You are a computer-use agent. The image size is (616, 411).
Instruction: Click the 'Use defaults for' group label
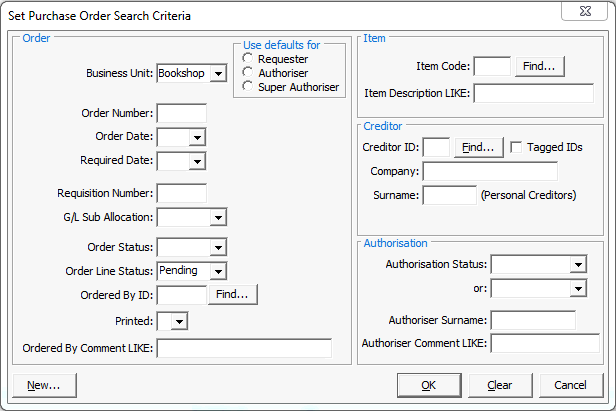(x=281, y=45)
